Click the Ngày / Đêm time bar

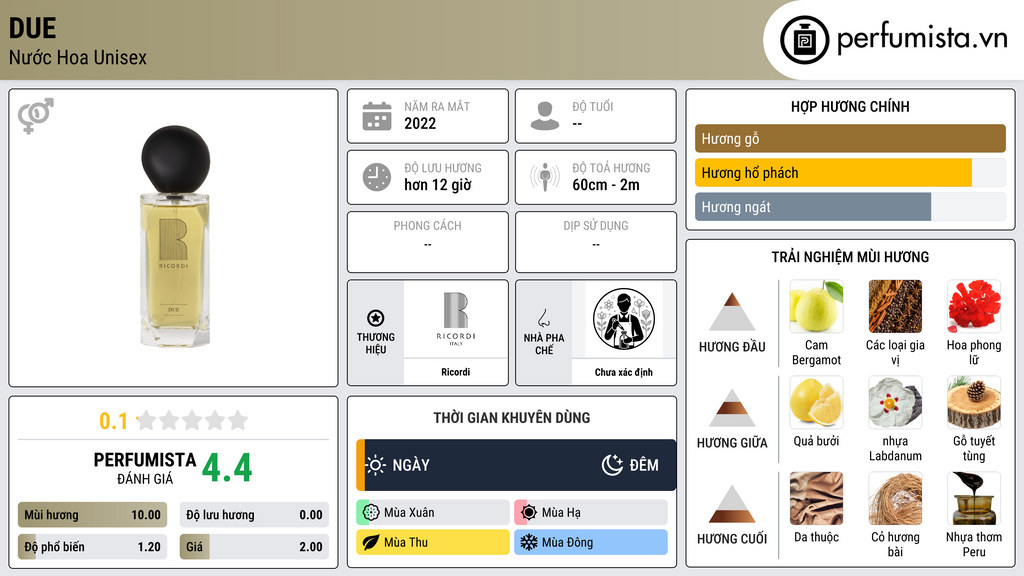(516, 465)
